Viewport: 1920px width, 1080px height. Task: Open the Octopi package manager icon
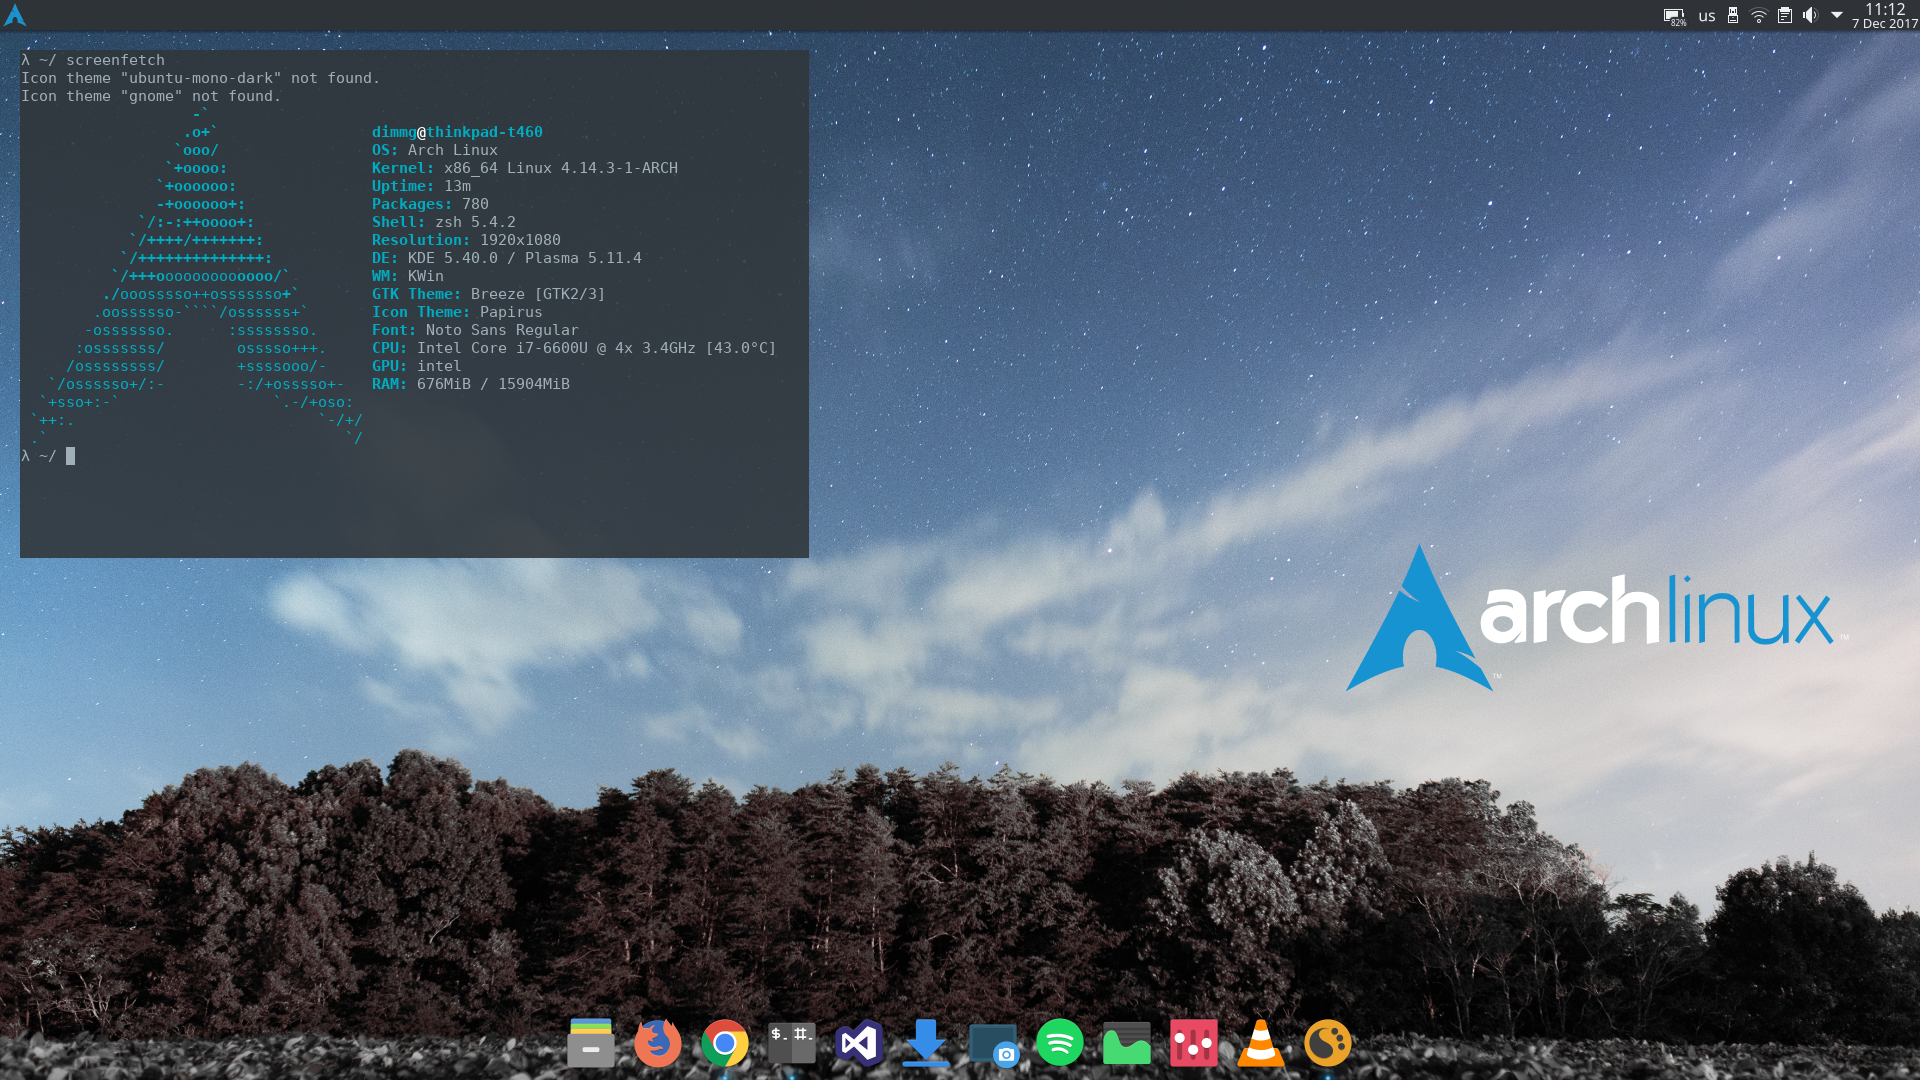pyautogui.click(x=1327, y=1043)
